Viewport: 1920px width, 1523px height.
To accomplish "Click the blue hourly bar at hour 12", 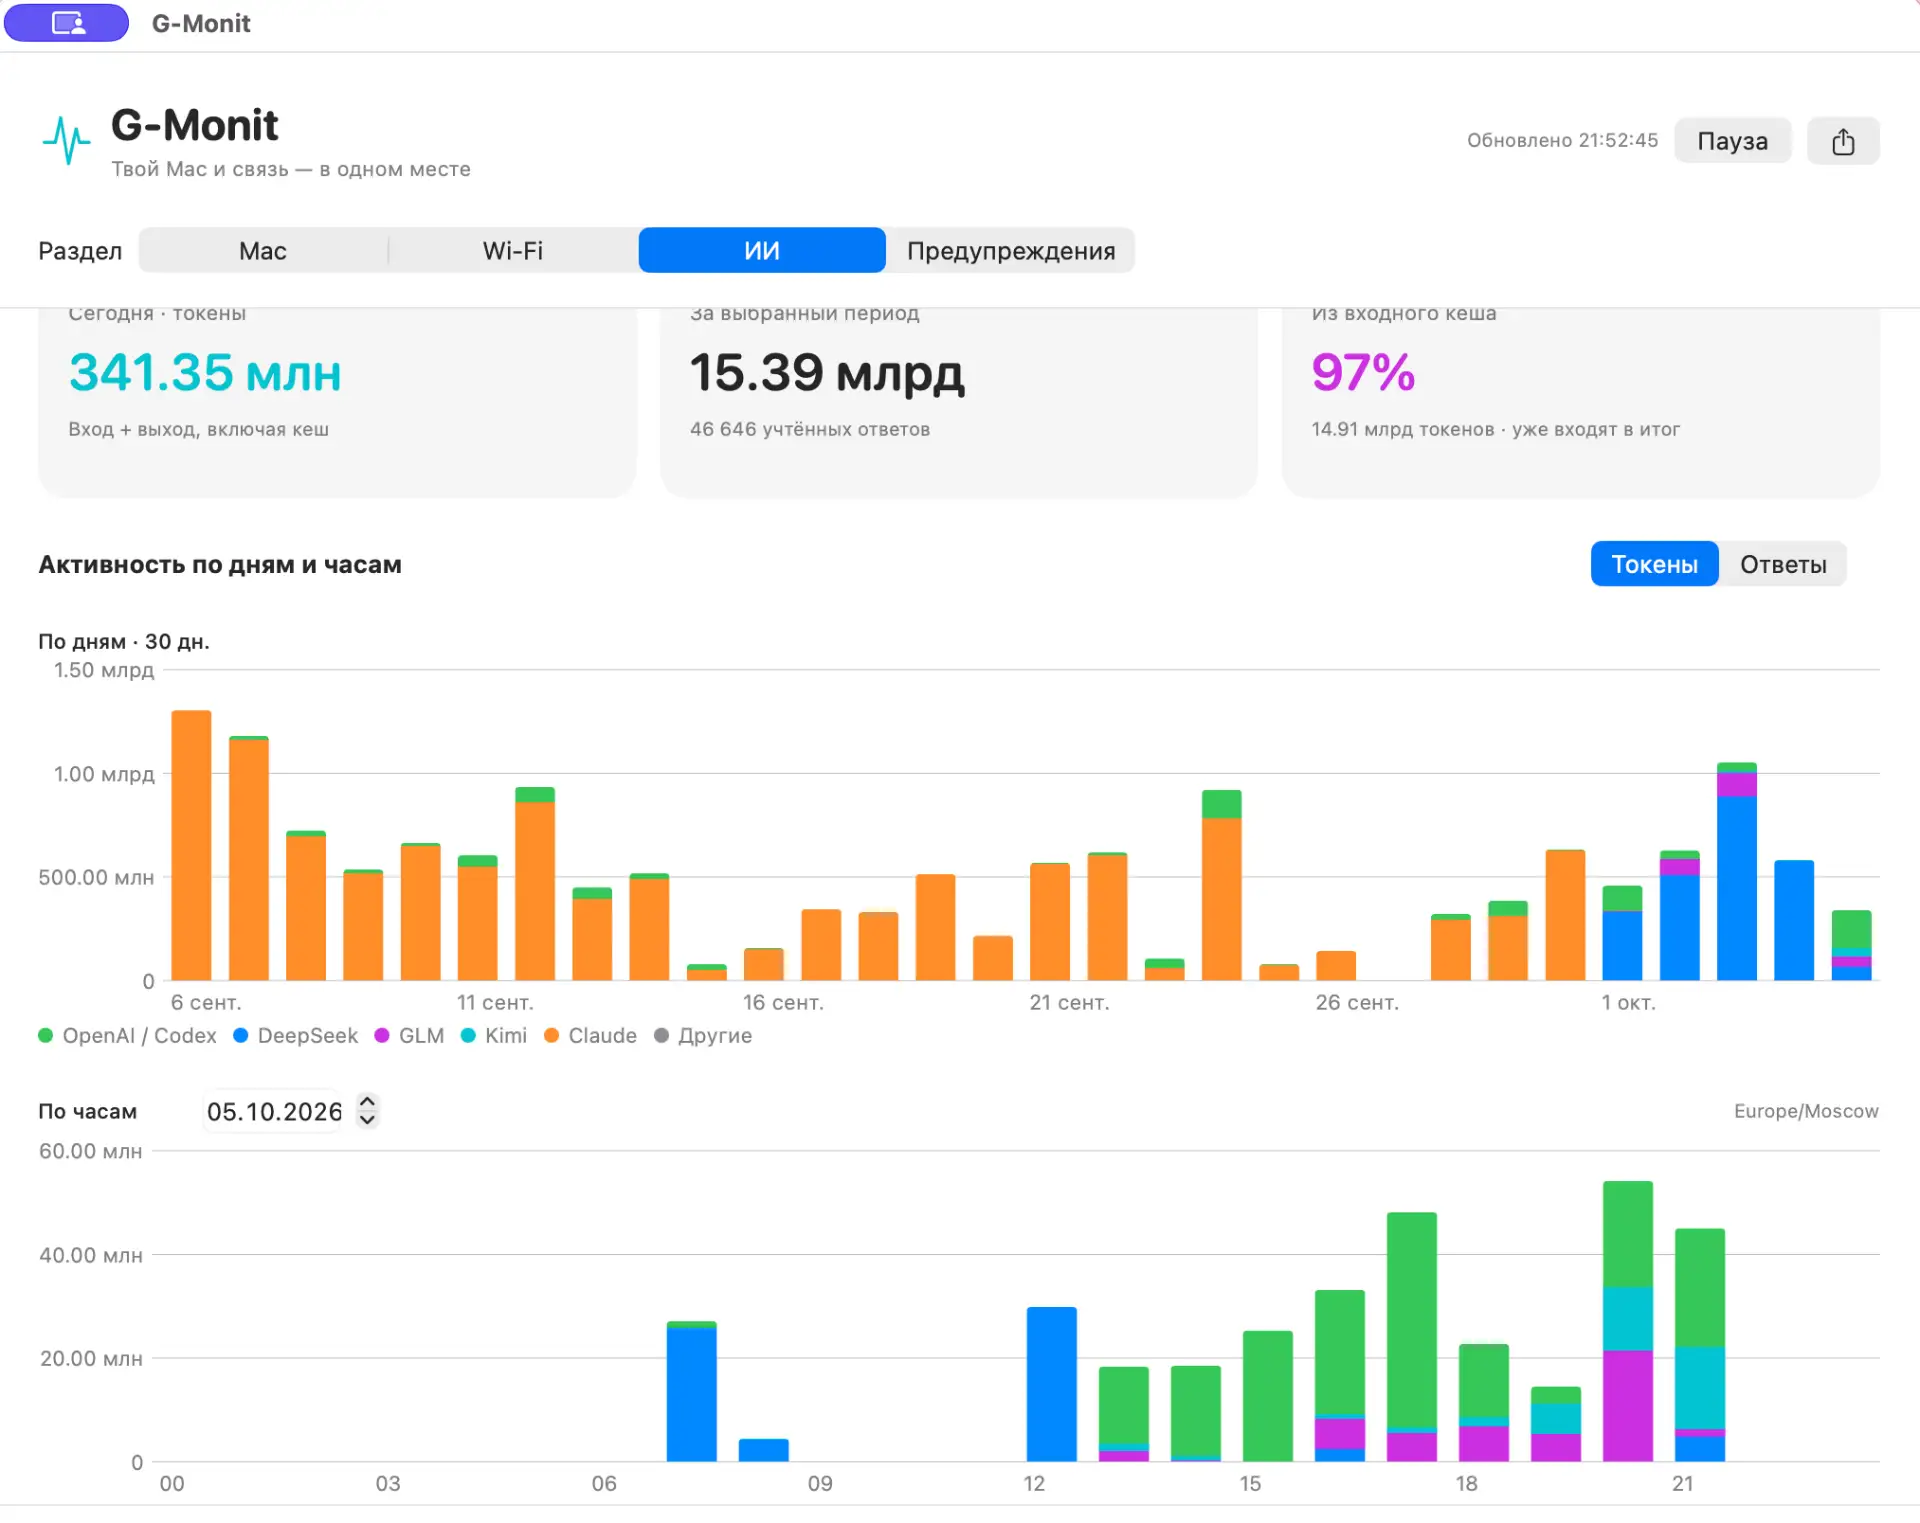I will [x=1051, y=1384].
